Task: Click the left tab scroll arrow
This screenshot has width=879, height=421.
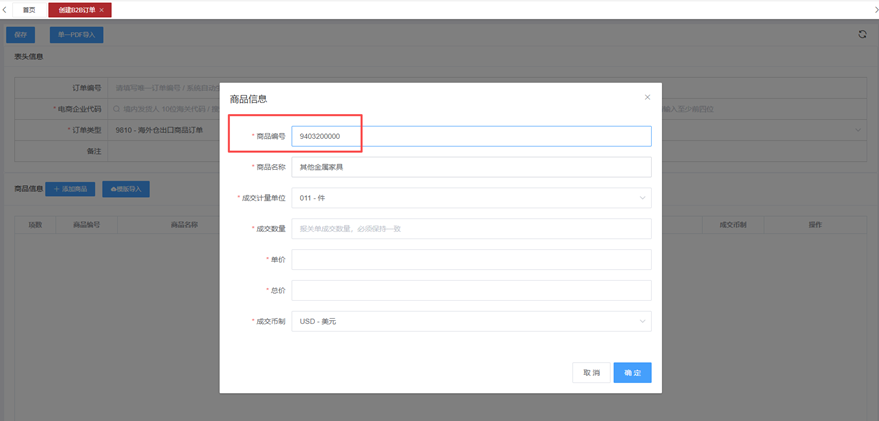Action: pos(4,10)
